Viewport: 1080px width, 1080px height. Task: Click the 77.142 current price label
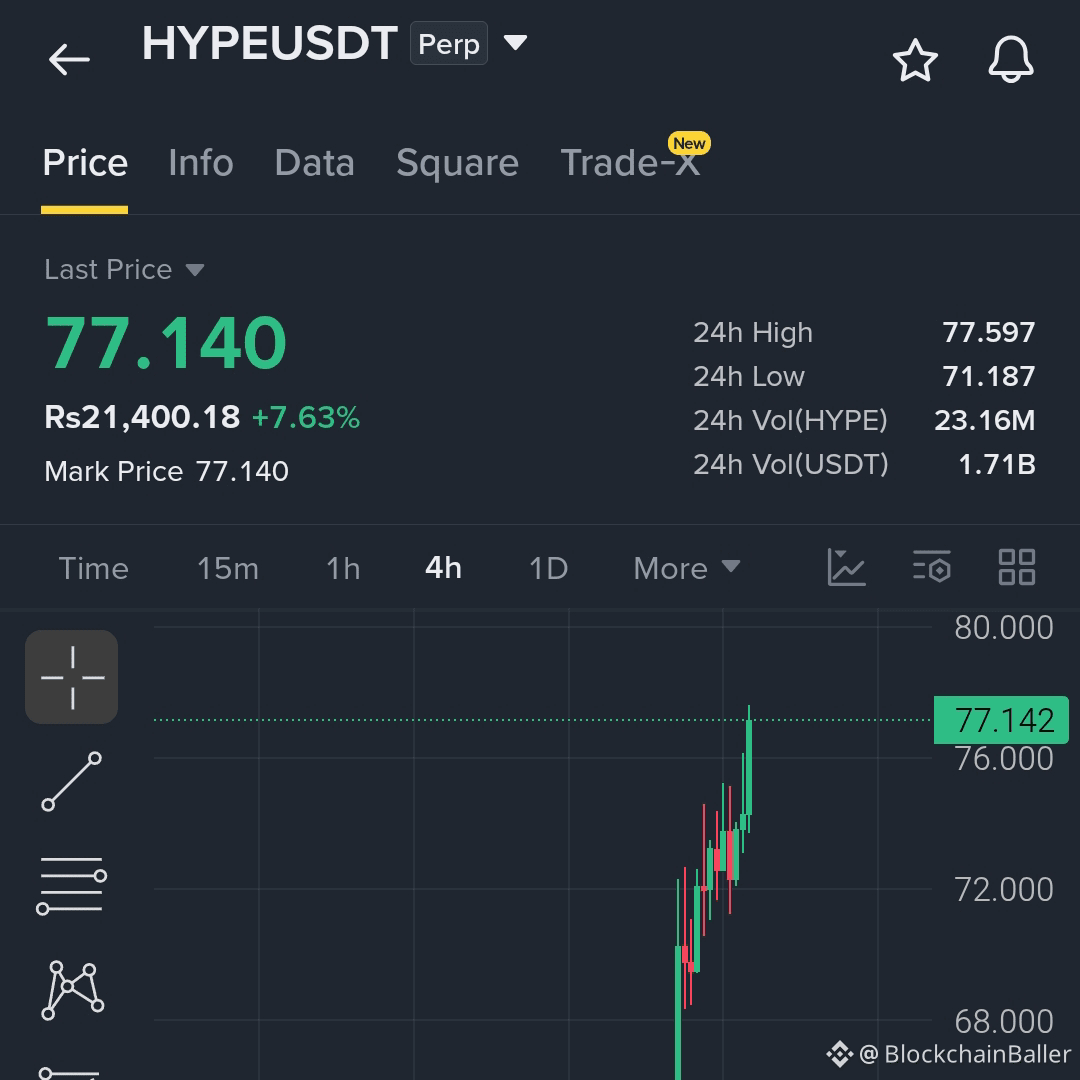pos(1001,720)
